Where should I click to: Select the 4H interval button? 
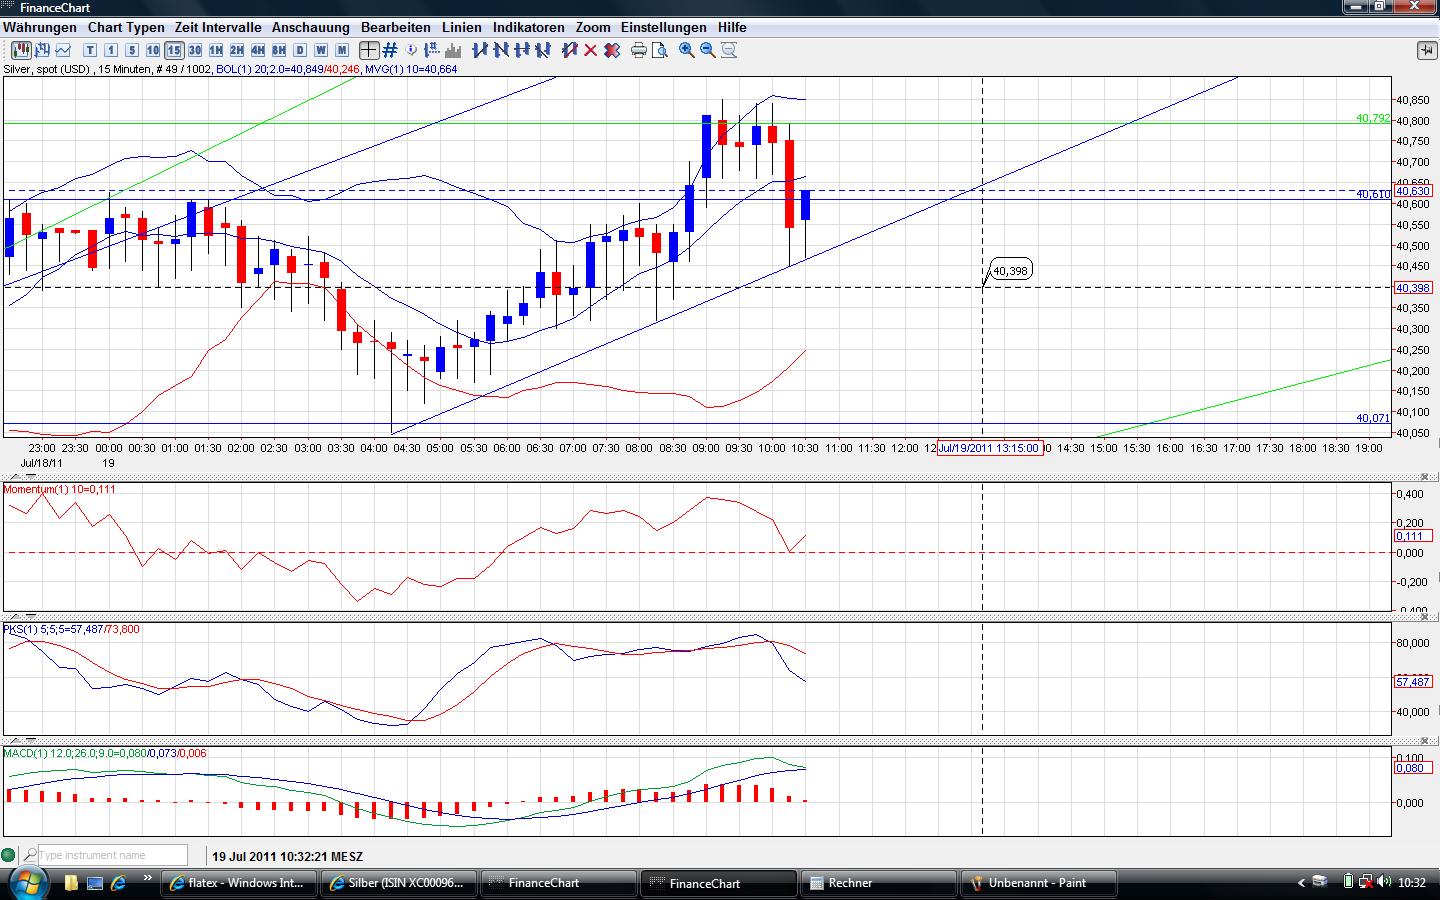pos(258,50)
